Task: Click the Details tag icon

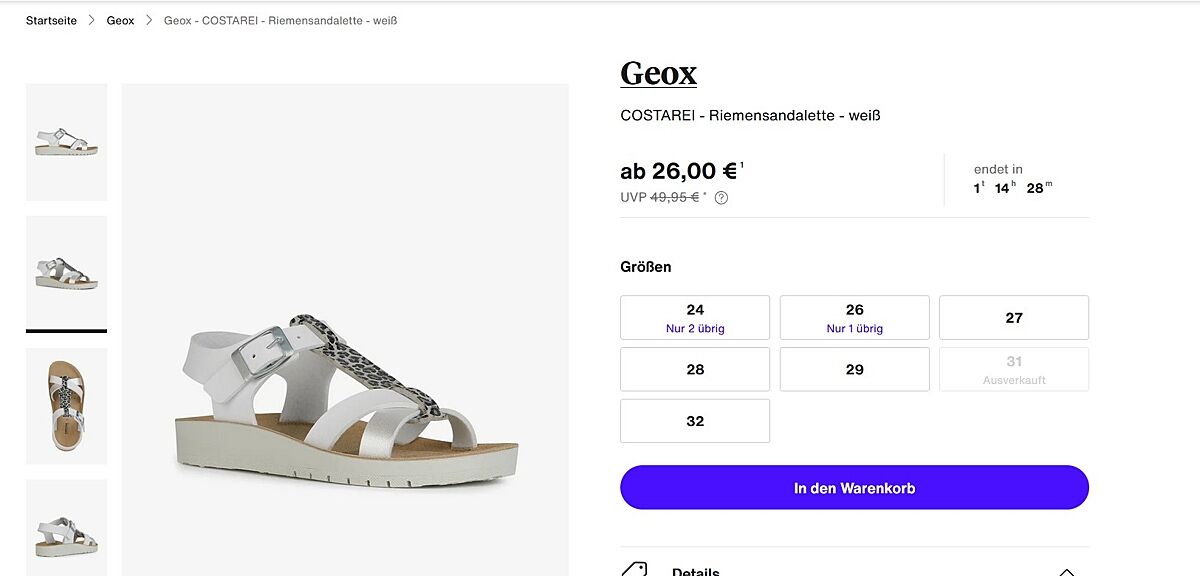Action: (635, 570)
